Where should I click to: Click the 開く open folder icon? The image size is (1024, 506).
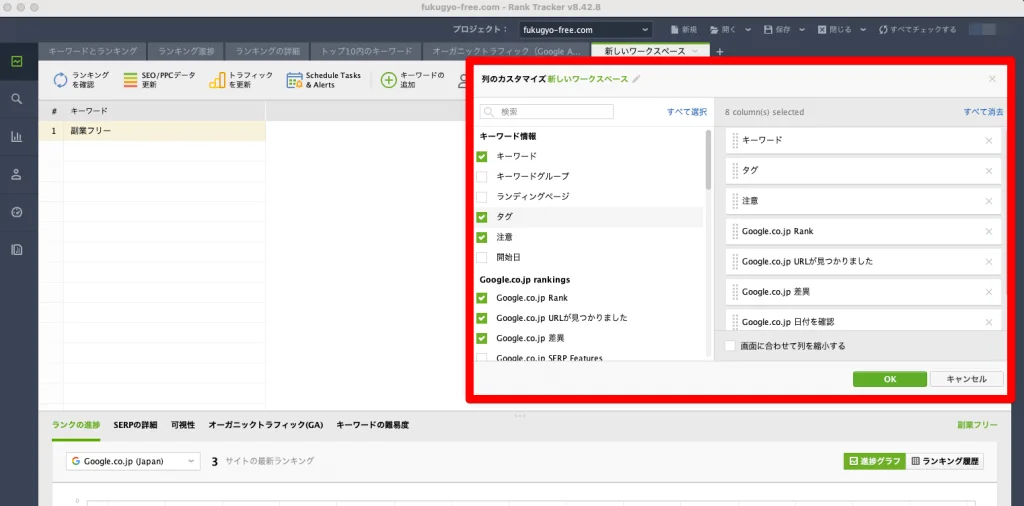point(714,29)
